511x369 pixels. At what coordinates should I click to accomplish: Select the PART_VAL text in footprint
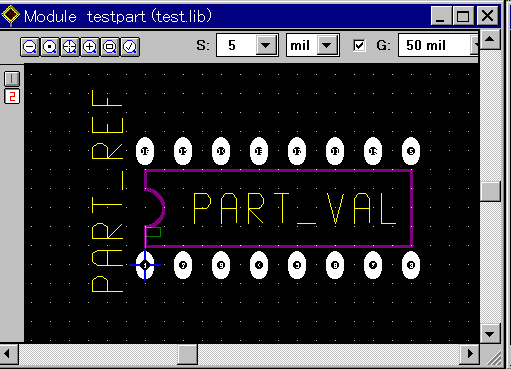pyautogui.click(x=295, y=208)
